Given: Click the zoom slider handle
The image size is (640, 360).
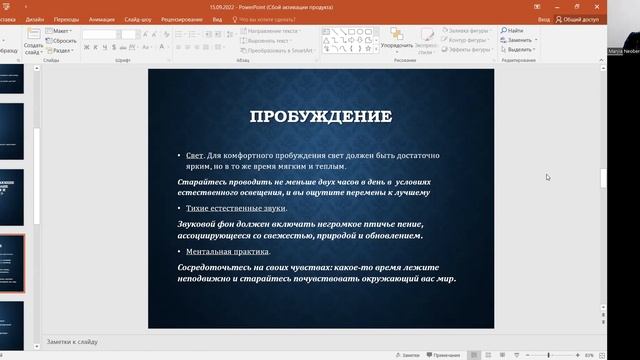Looking at the screenshot, I should [549, 356].
